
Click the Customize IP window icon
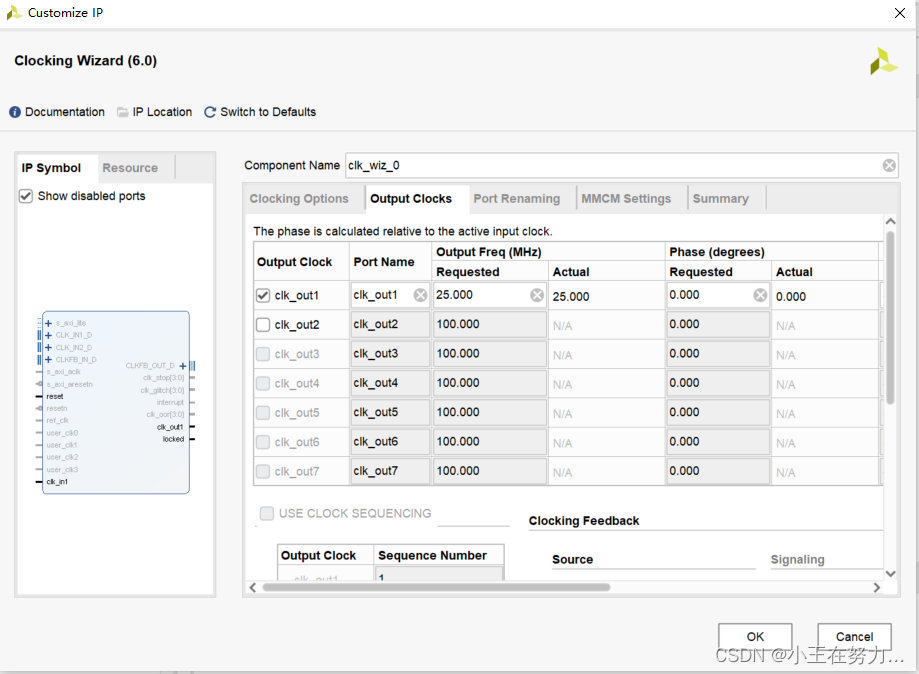(x=14, y=12)
